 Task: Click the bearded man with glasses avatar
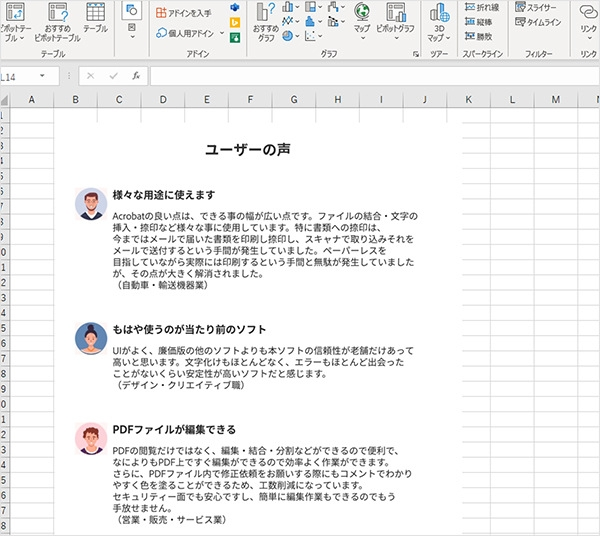[91, 204]
